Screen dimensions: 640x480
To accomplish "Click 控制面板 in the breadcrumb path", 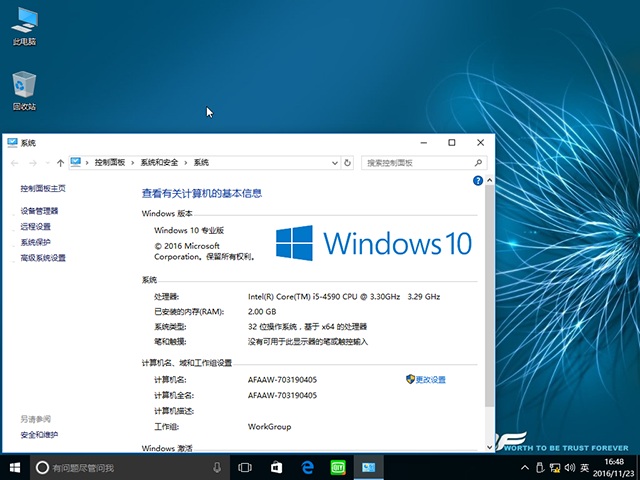I will pos(110,162).
